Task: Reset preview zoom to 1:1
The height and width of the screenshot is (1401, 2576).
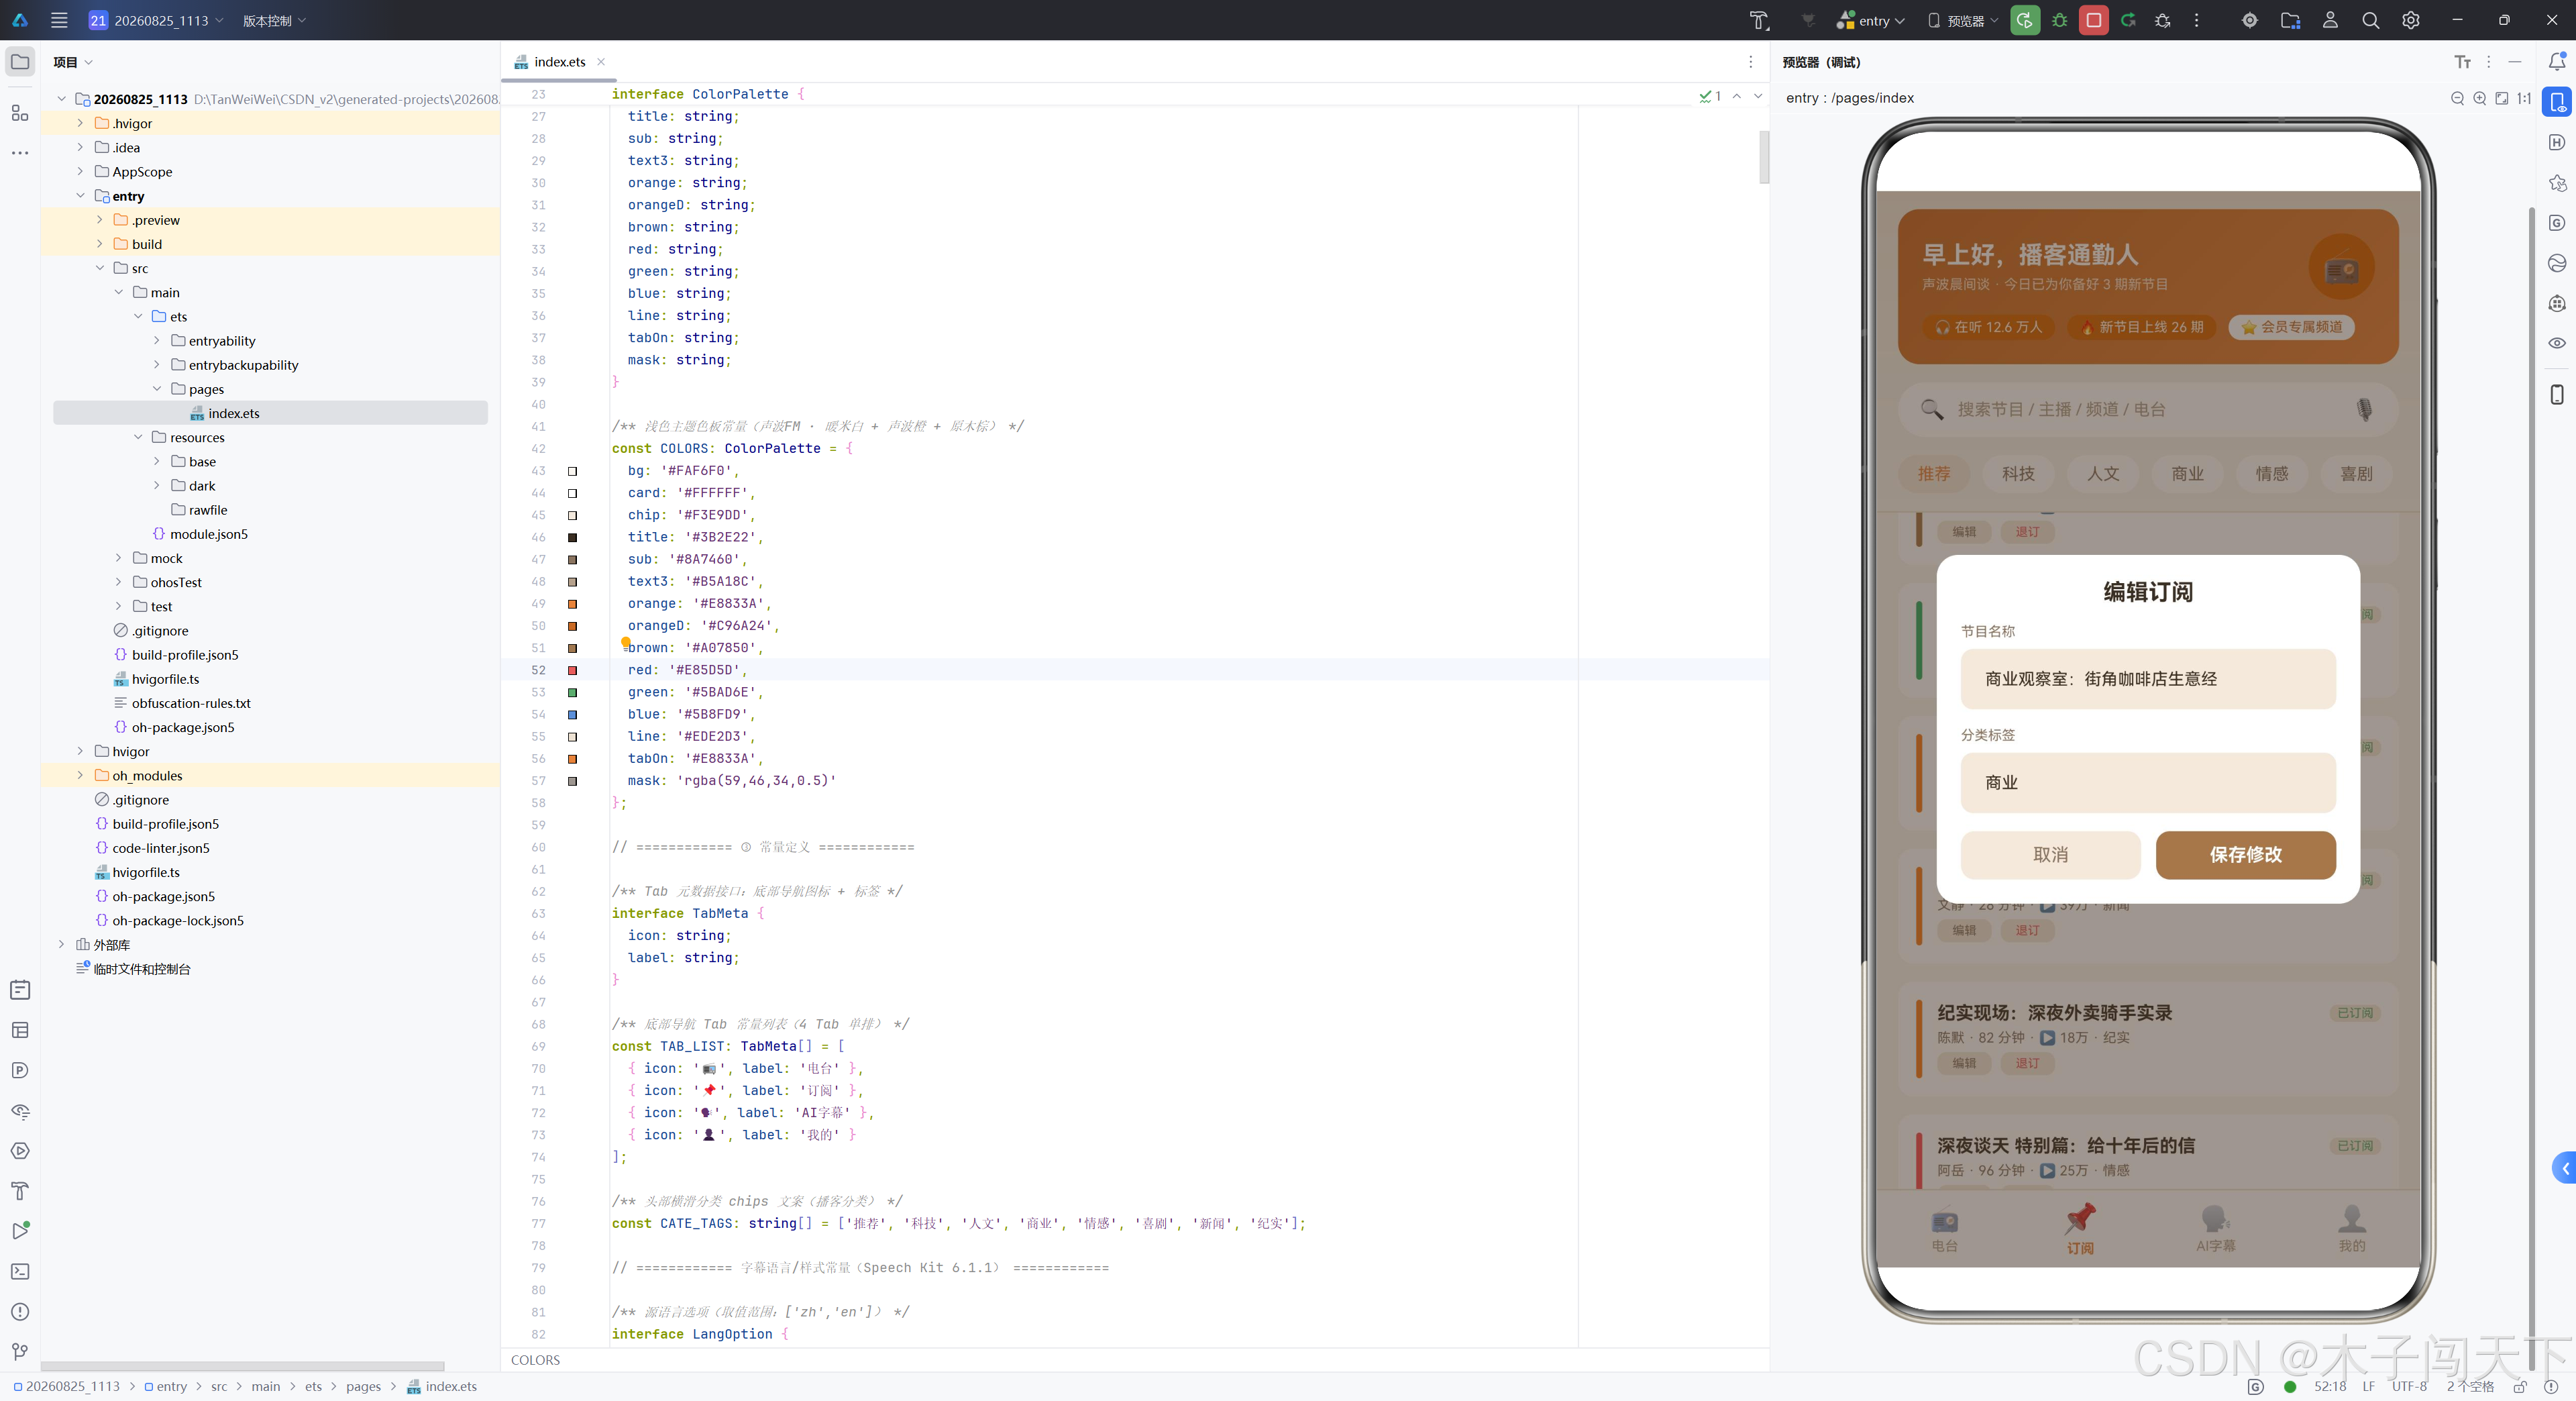Action: [2523, 98]
